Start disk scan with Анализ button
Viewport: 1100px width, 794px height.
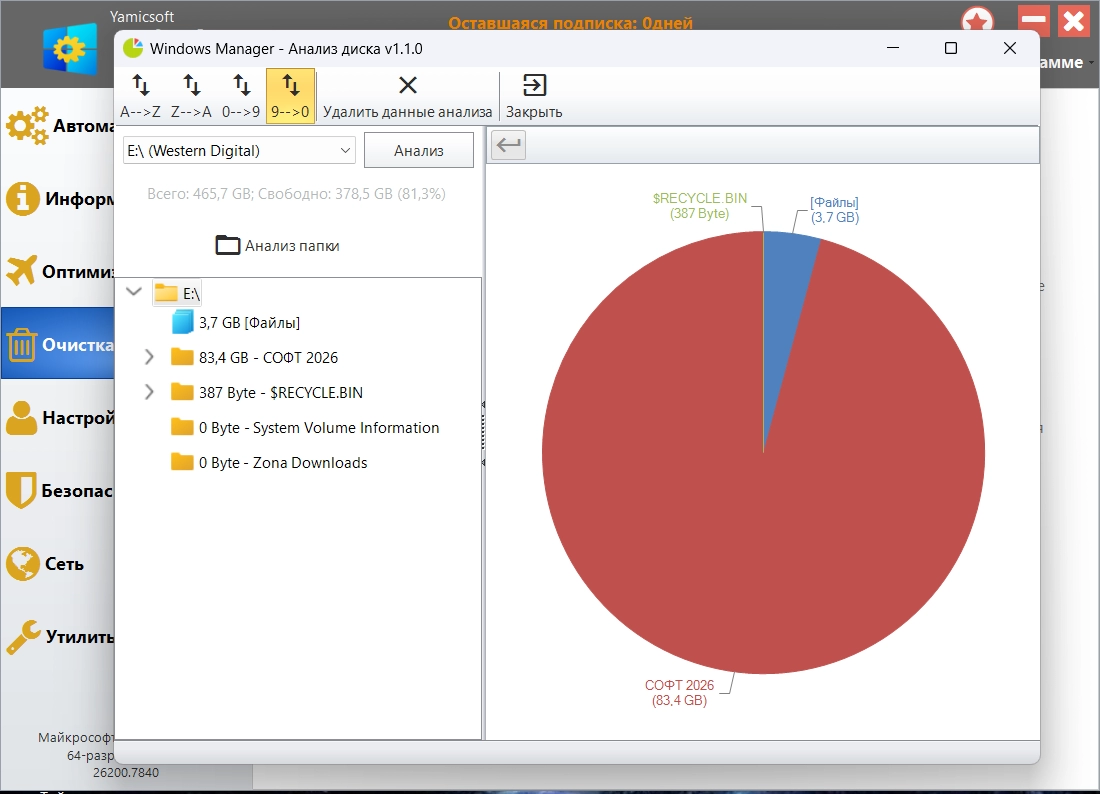coord(419,150)
